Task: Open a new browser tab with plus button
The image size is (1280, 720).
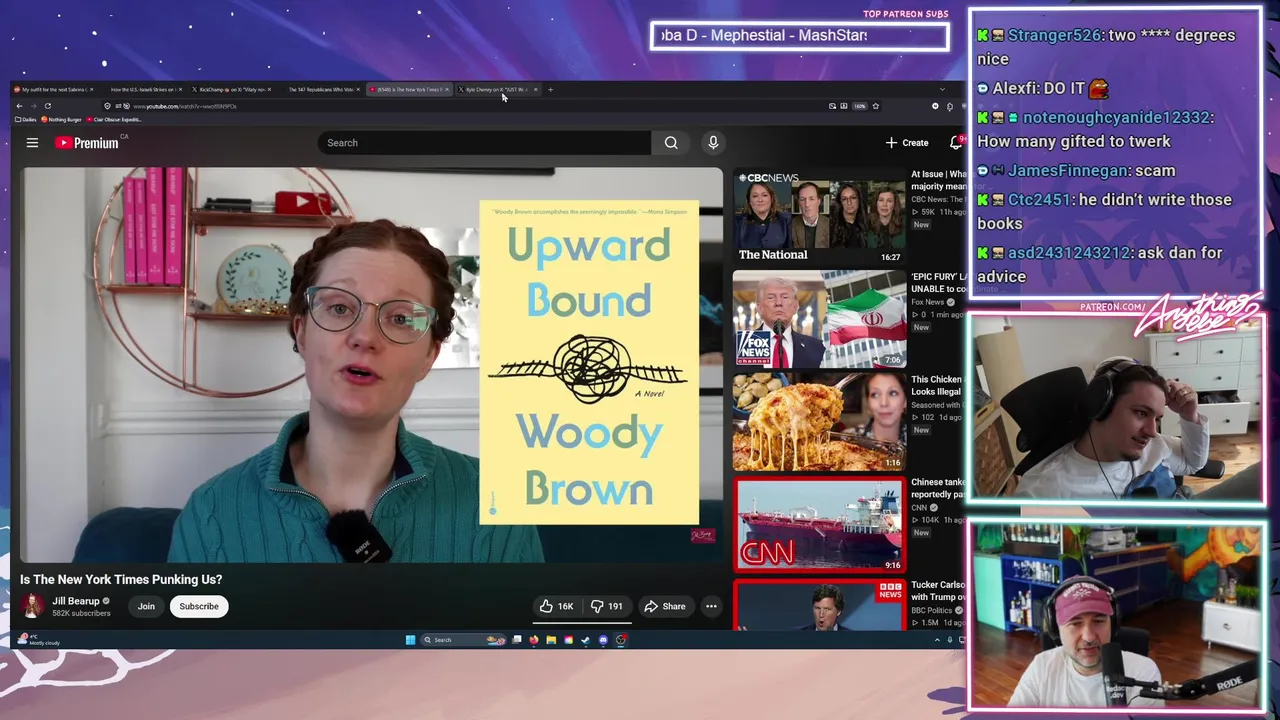Action: point(550,90)
